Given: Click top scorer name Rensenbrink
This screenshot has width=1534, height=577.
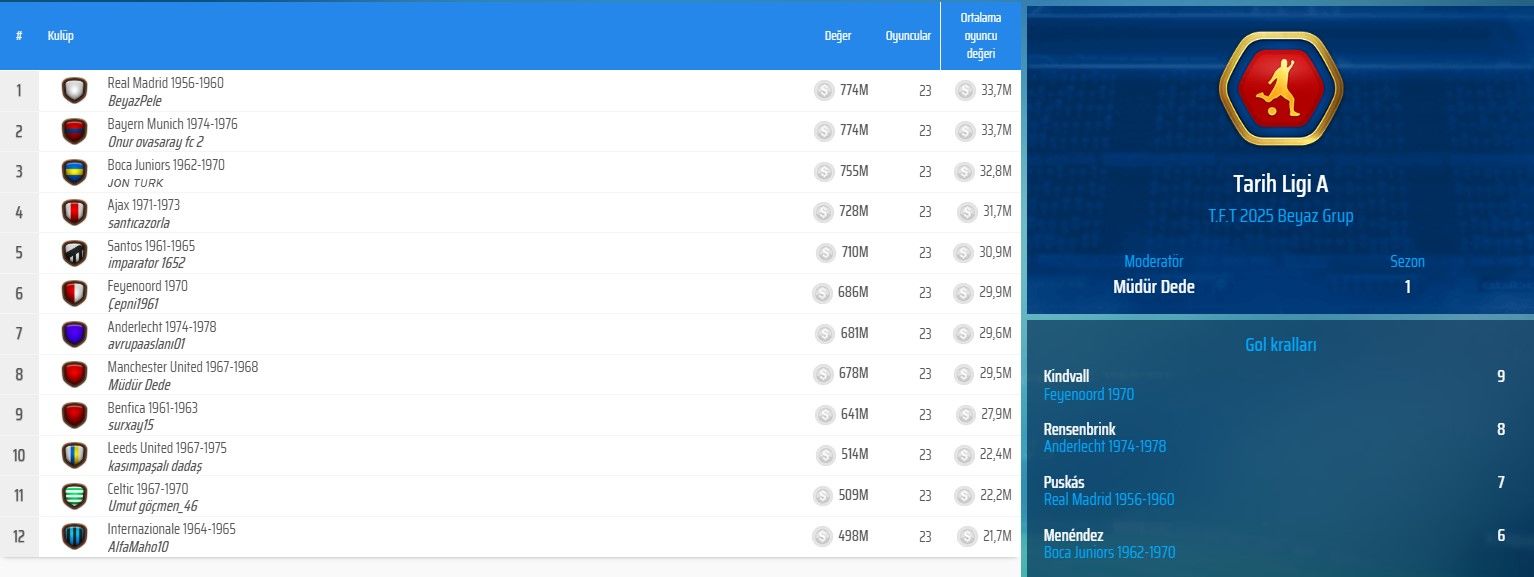Looking at the screenshot, I should point(1079,430).
